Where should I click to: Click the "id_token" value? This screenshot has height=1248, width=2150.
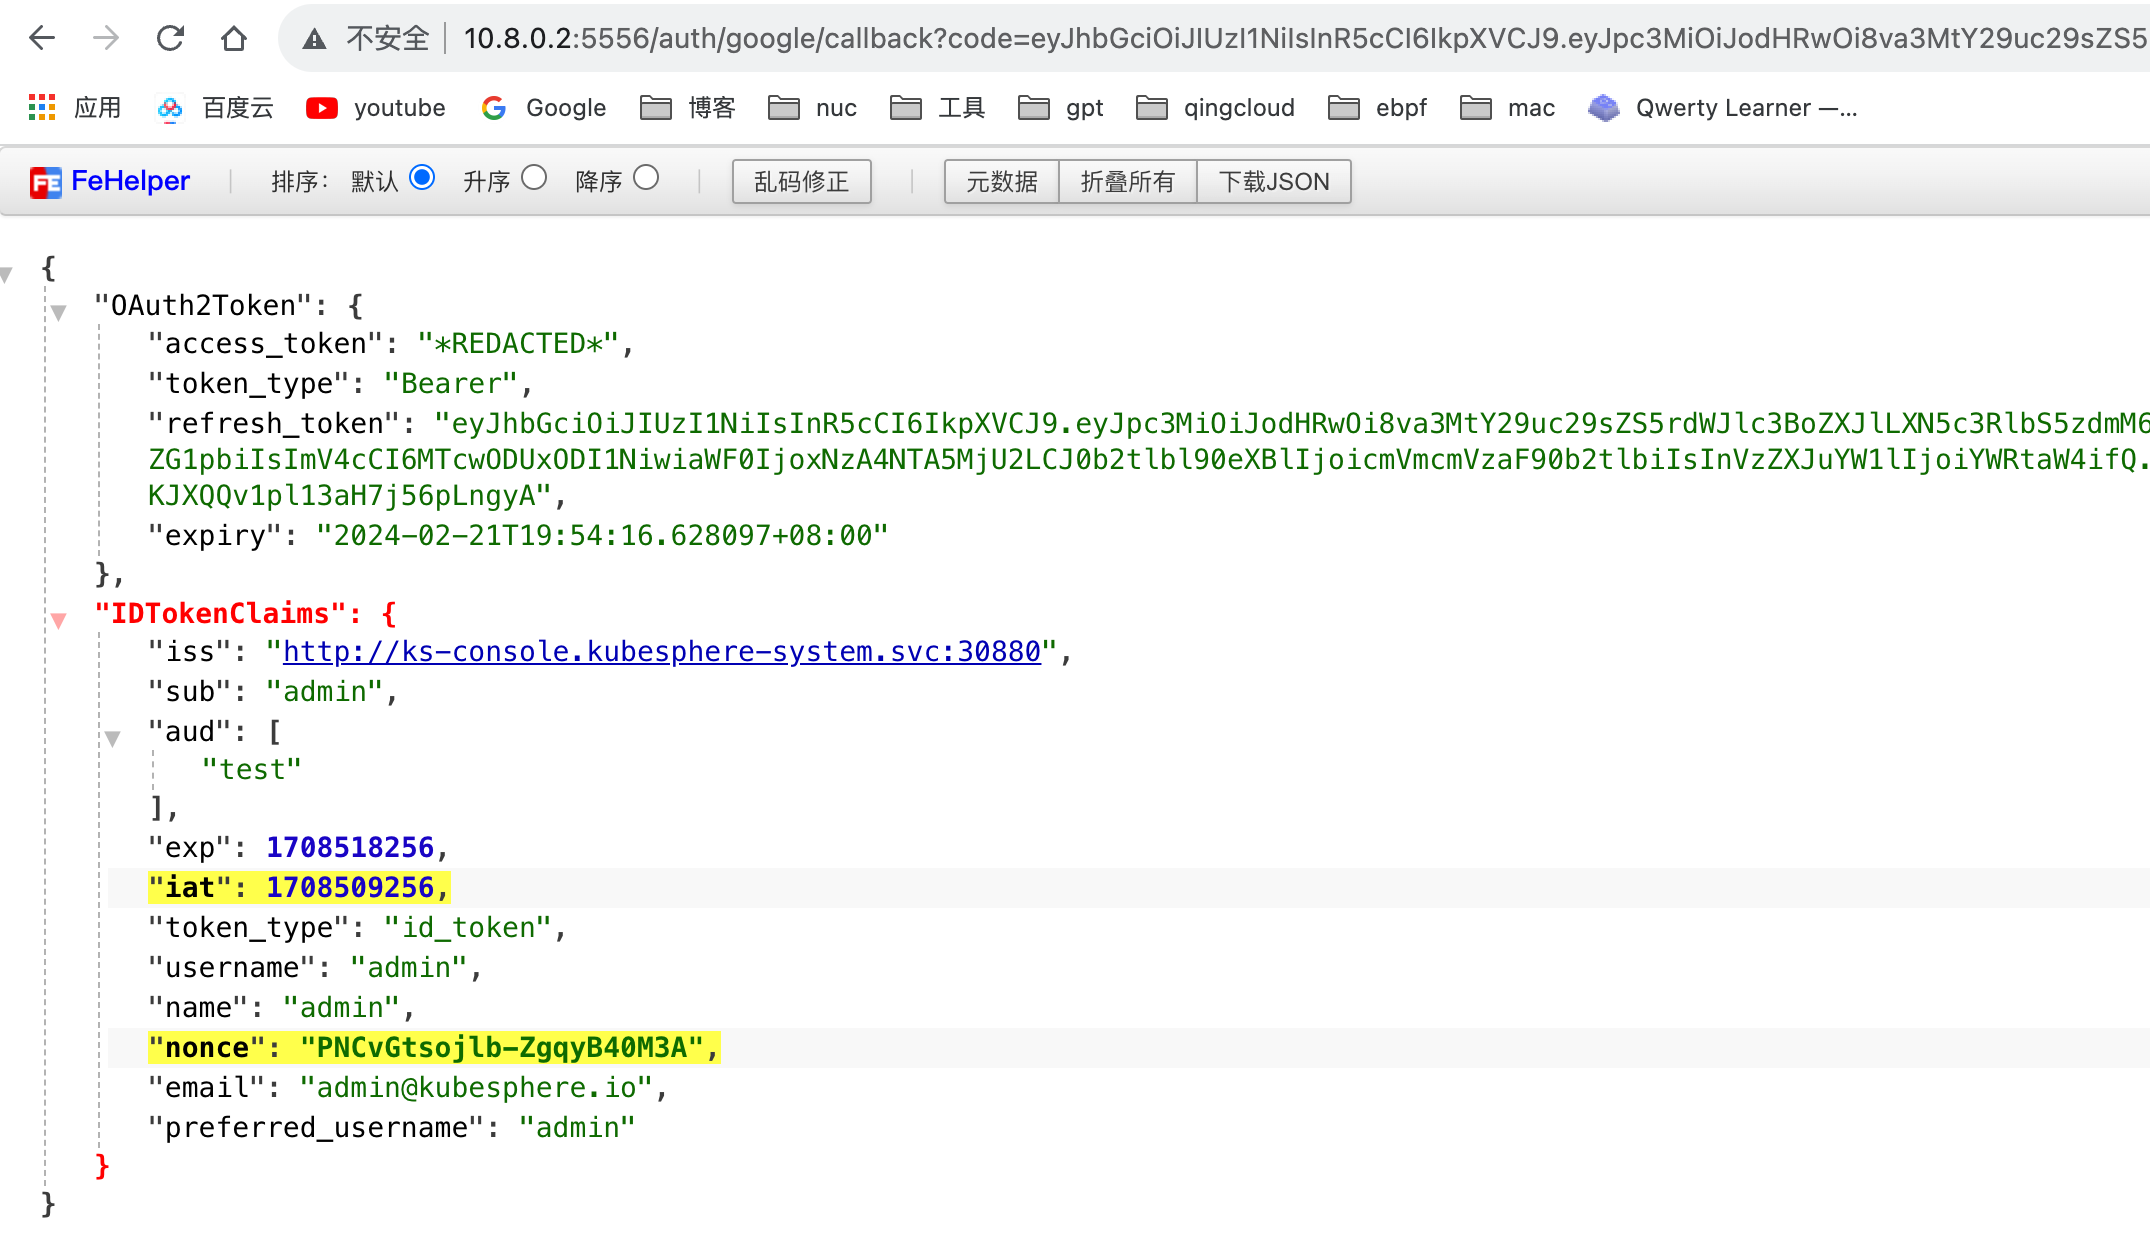point(468,928)
